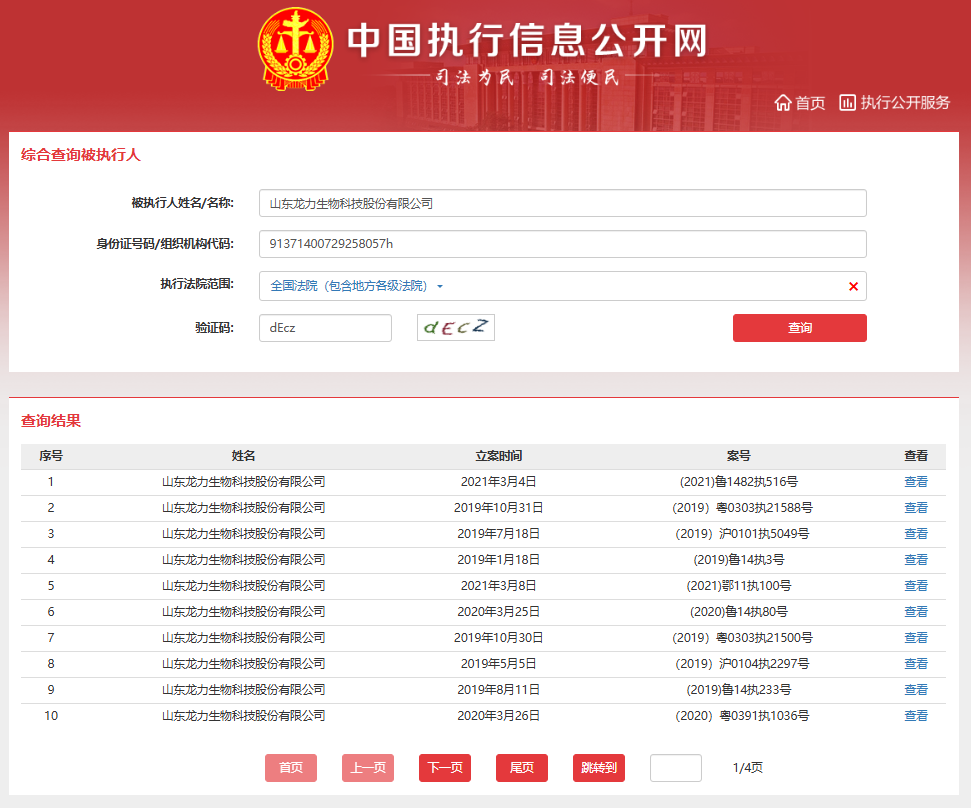Click the 姓名 column header
This screenshot has width=971, height=808.
tap(243, 456)
